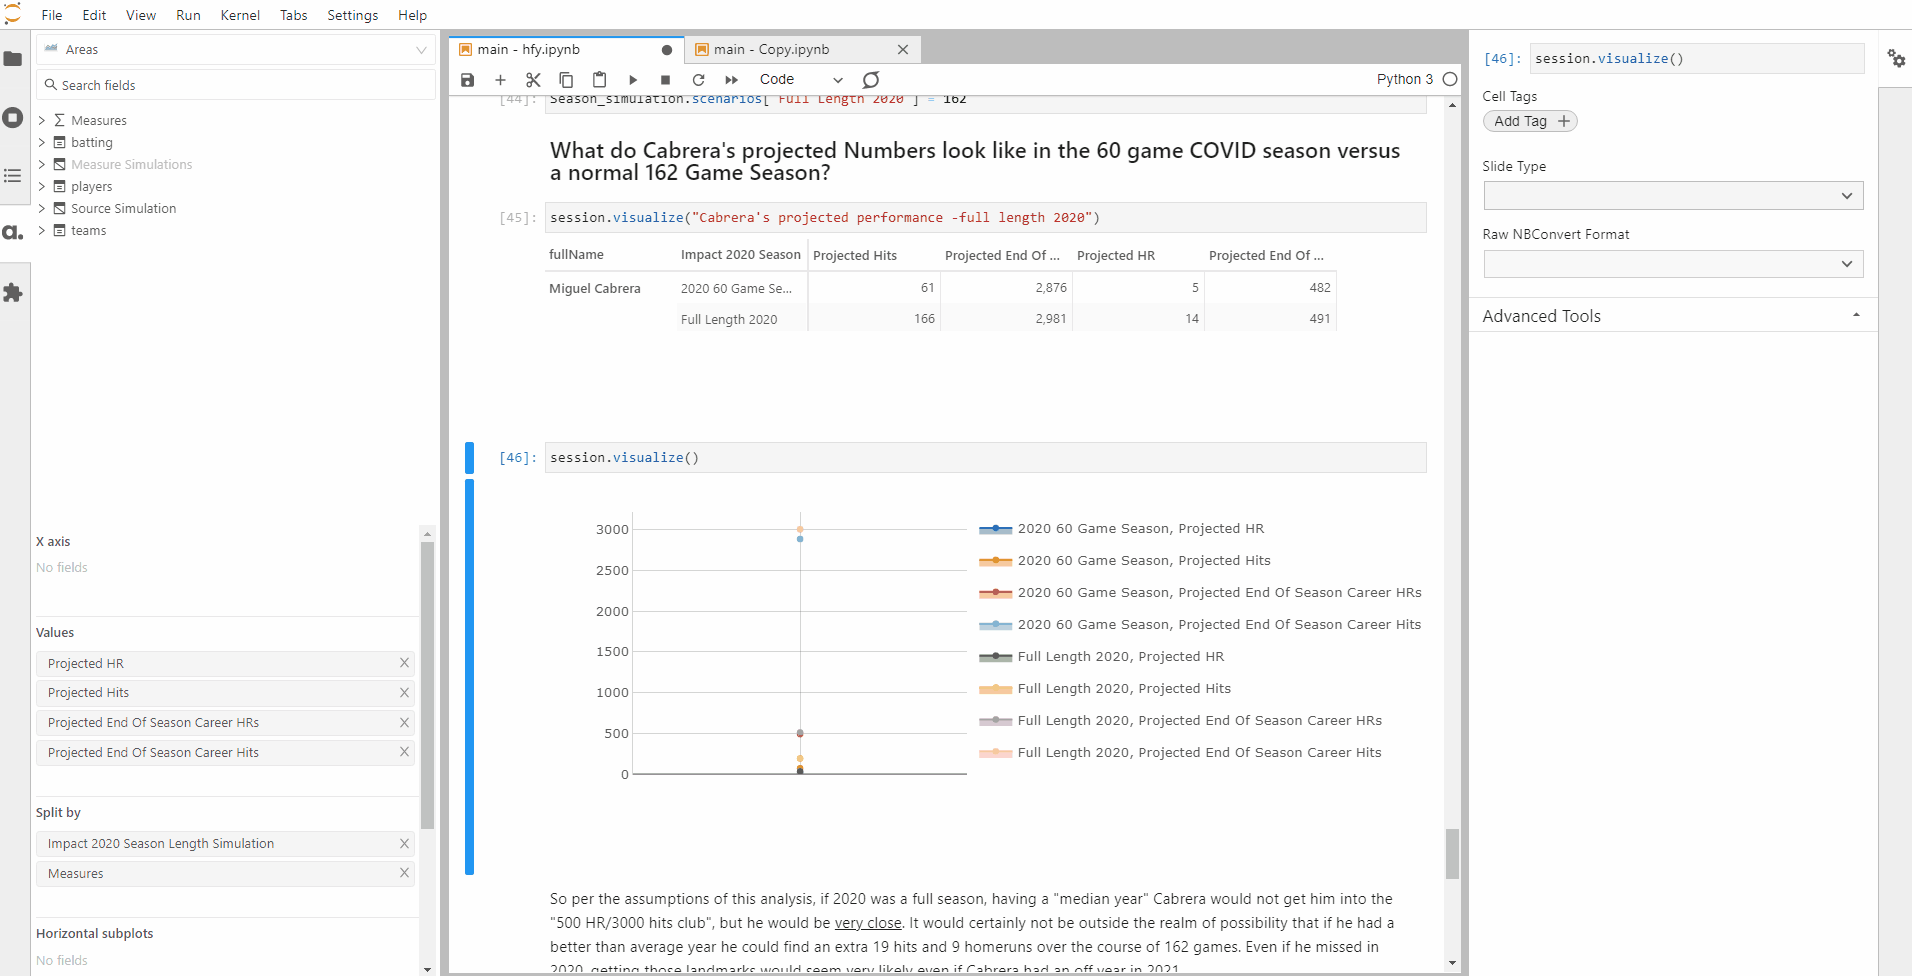The height and width of the screenshot is (976, 1912).
Task: Click the Add Tag button
Action: click(x=1529, y=120)
